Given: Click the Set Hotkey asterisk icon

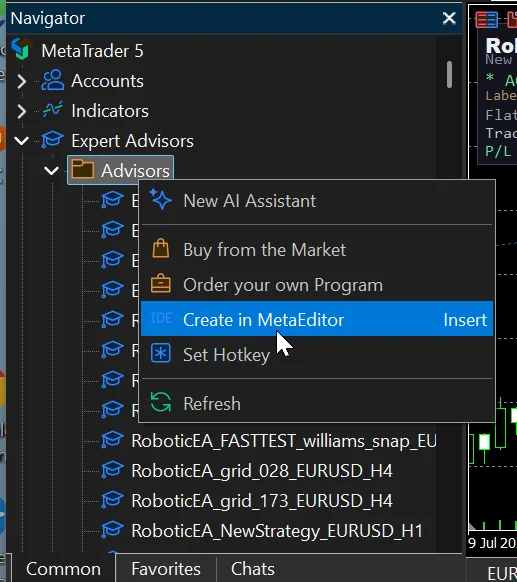Looking at the screenshot, I should pos(161,353).
